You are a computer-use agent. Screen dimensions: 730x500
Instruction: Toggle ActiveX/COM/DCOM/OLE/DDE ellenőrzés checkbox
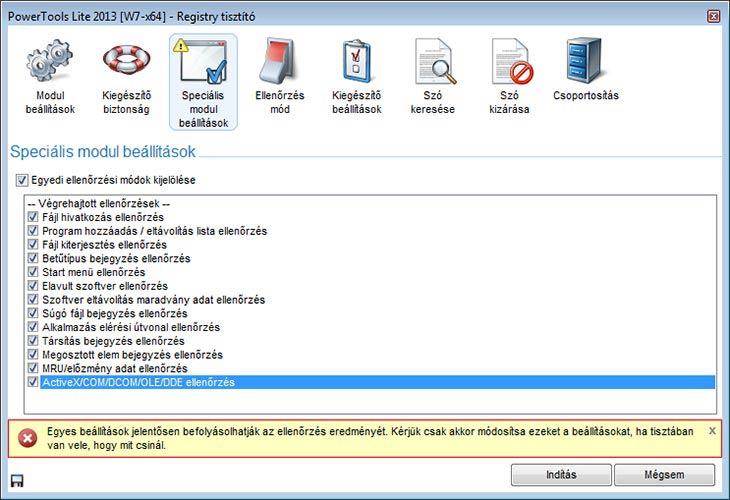click(x=33, y=382)
